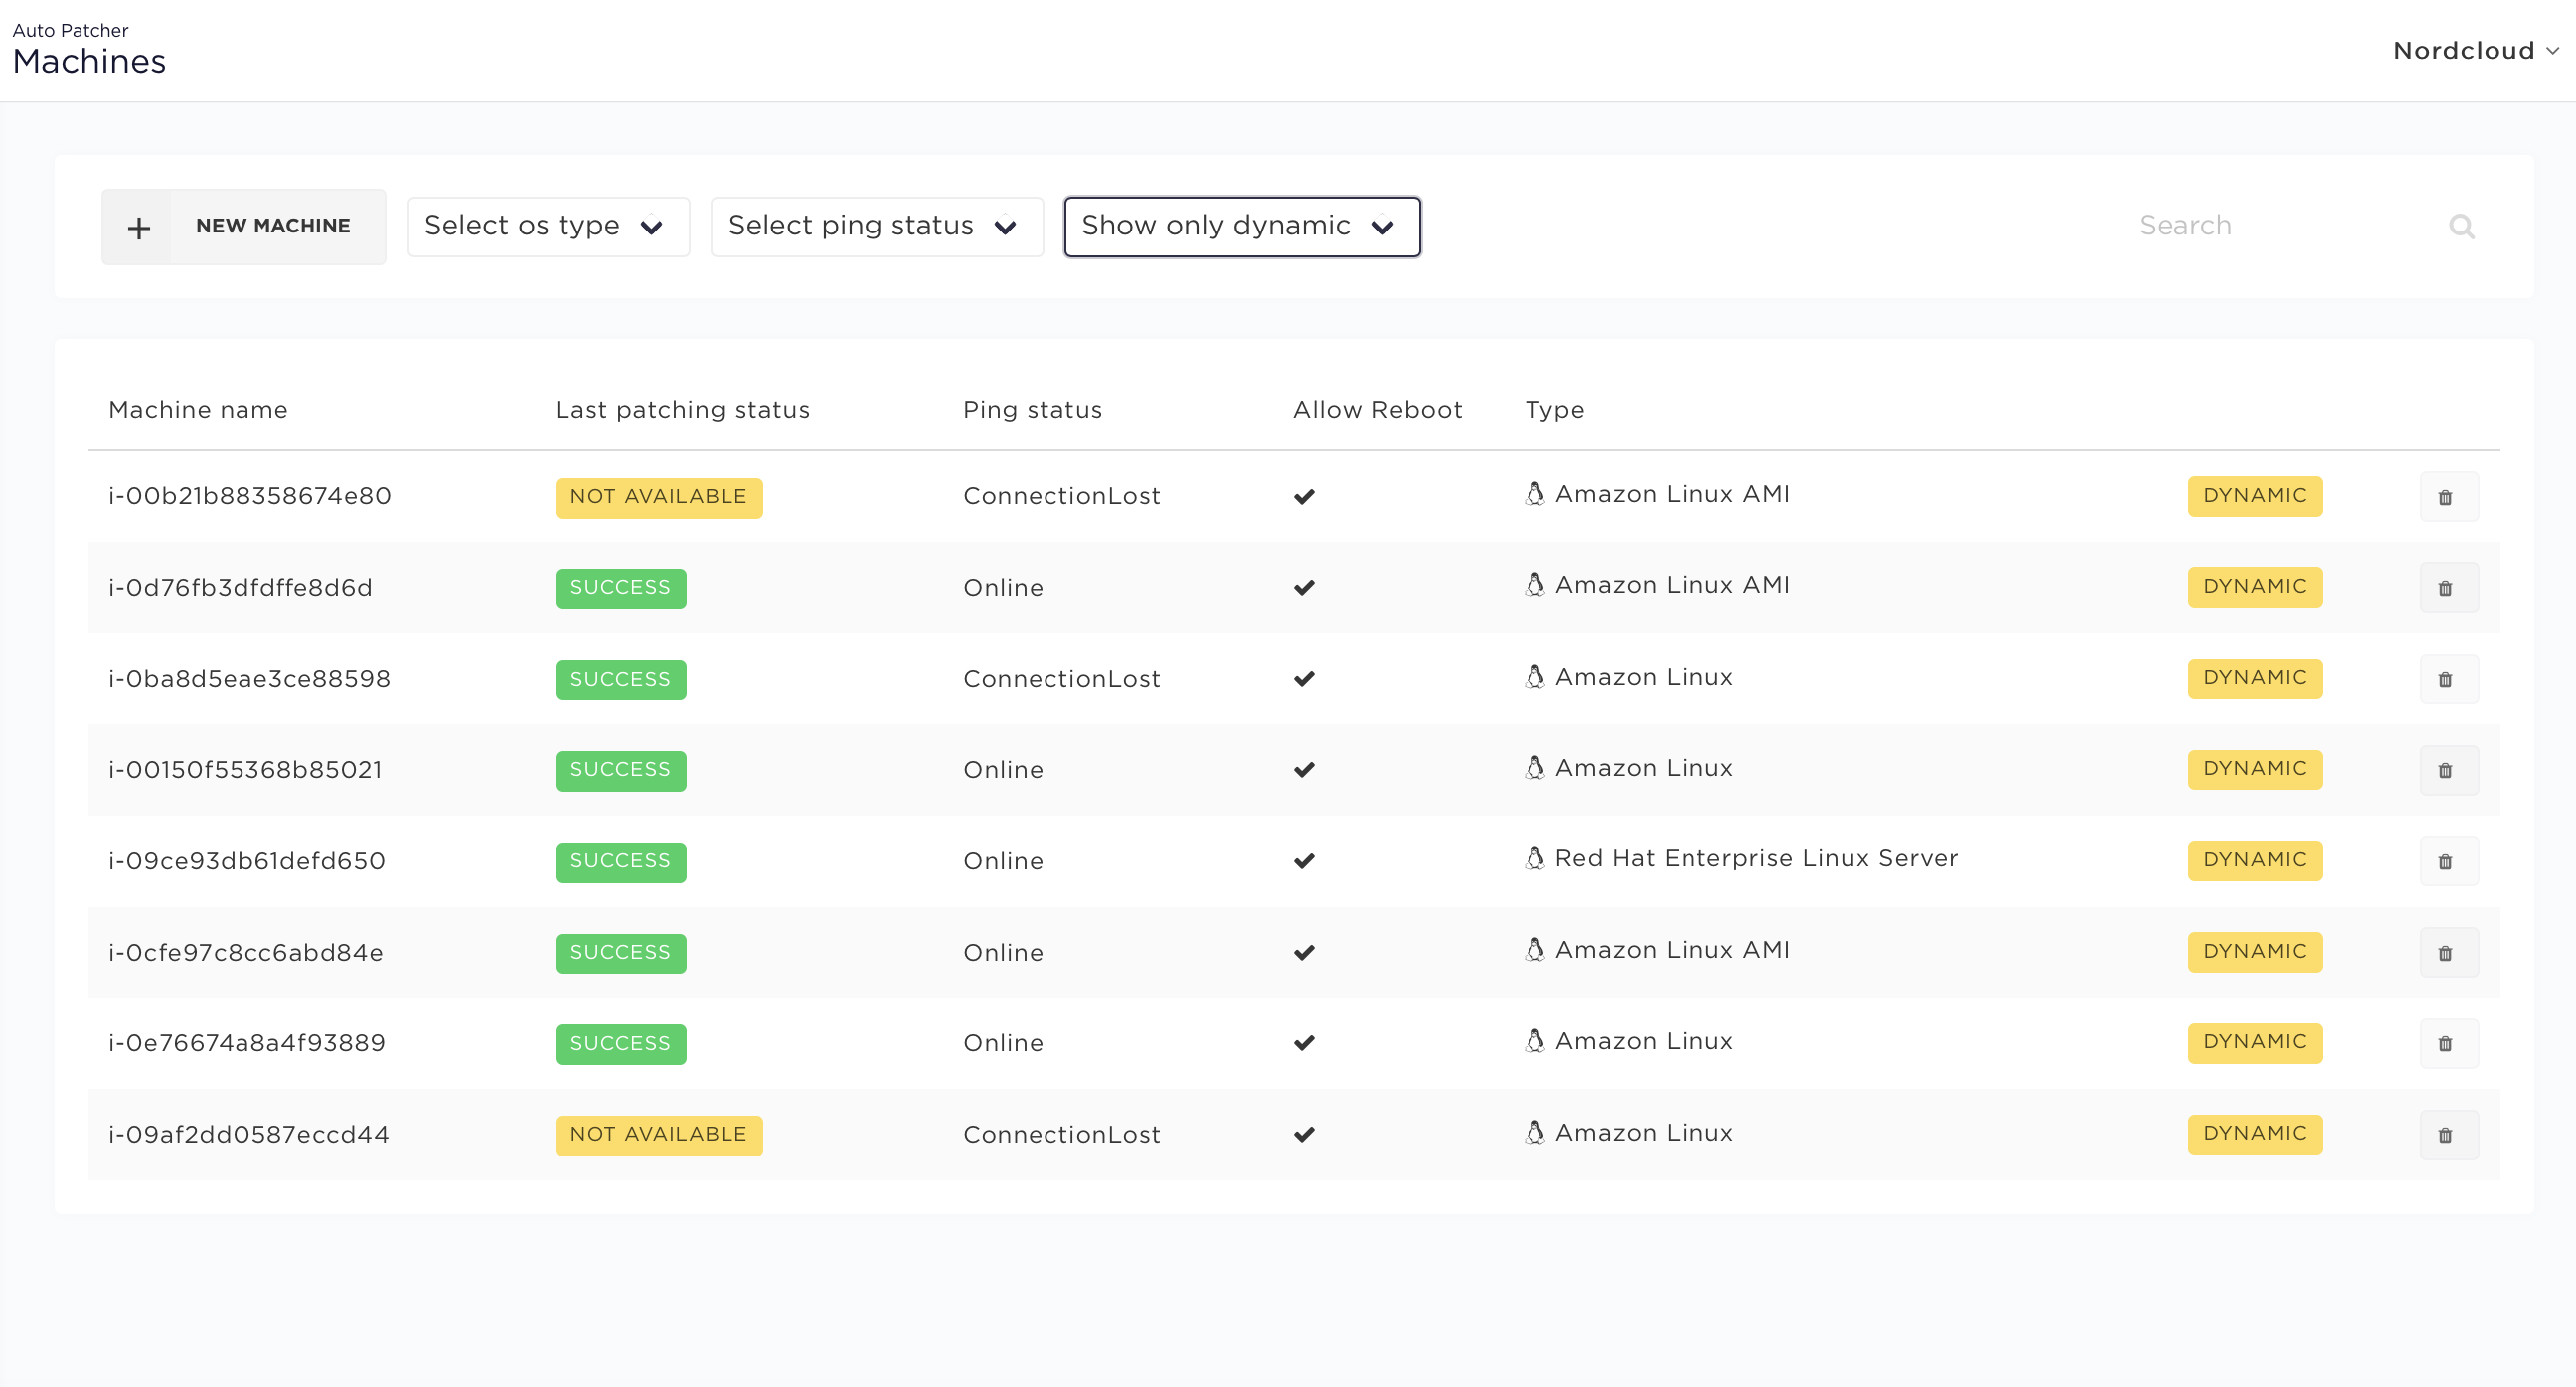Viewport: 2576px width, 1387px height.
Task: Expand the Nordcloud account menu
Action: 2475,51
